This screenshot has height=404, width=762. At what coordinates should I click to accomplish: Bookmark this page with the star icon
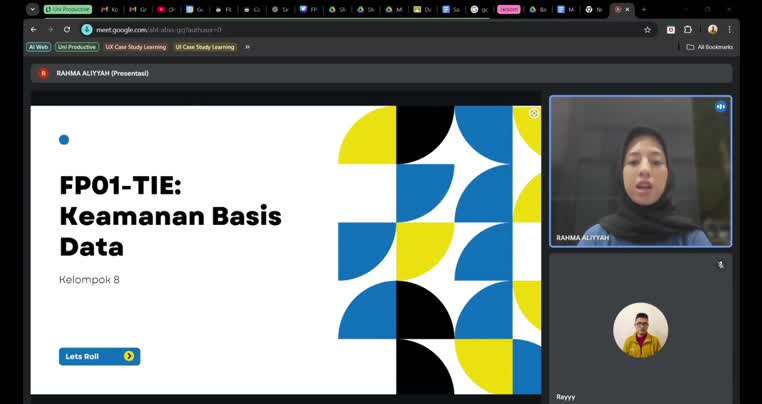tap(647, 30)
